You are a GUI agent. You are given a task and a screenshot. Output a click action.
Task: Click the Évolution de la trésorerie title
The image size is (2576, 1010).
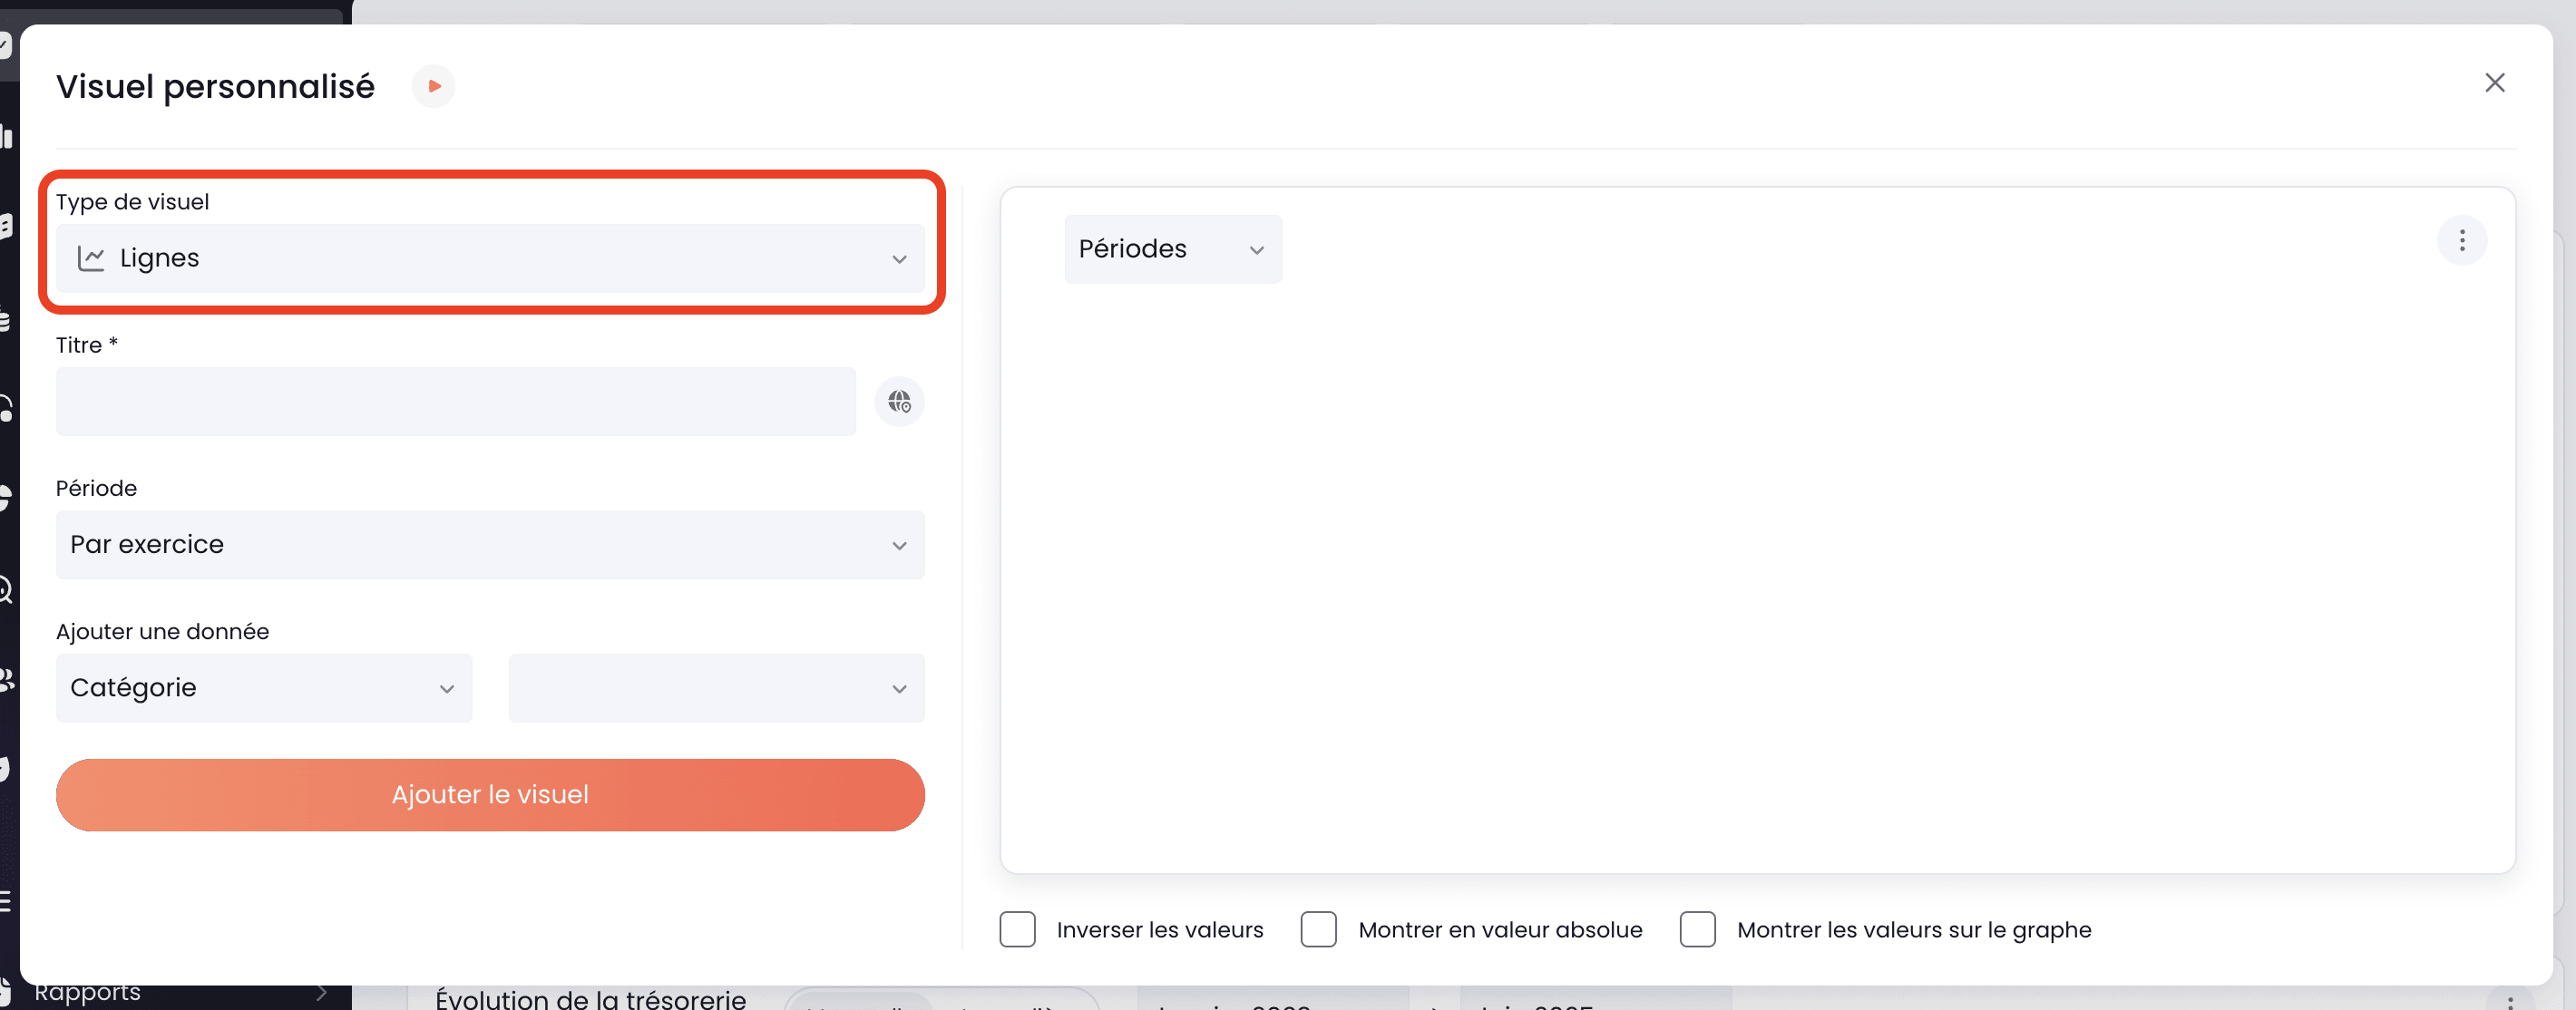590,999
